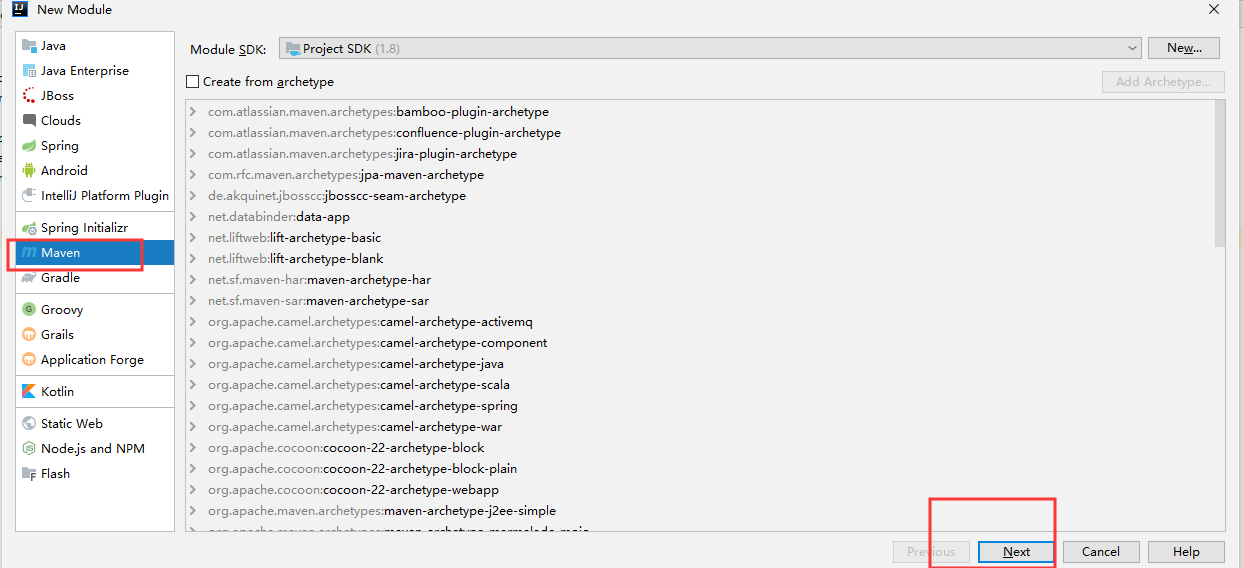Select camel-archetype-activemq row

pos(700,322)
